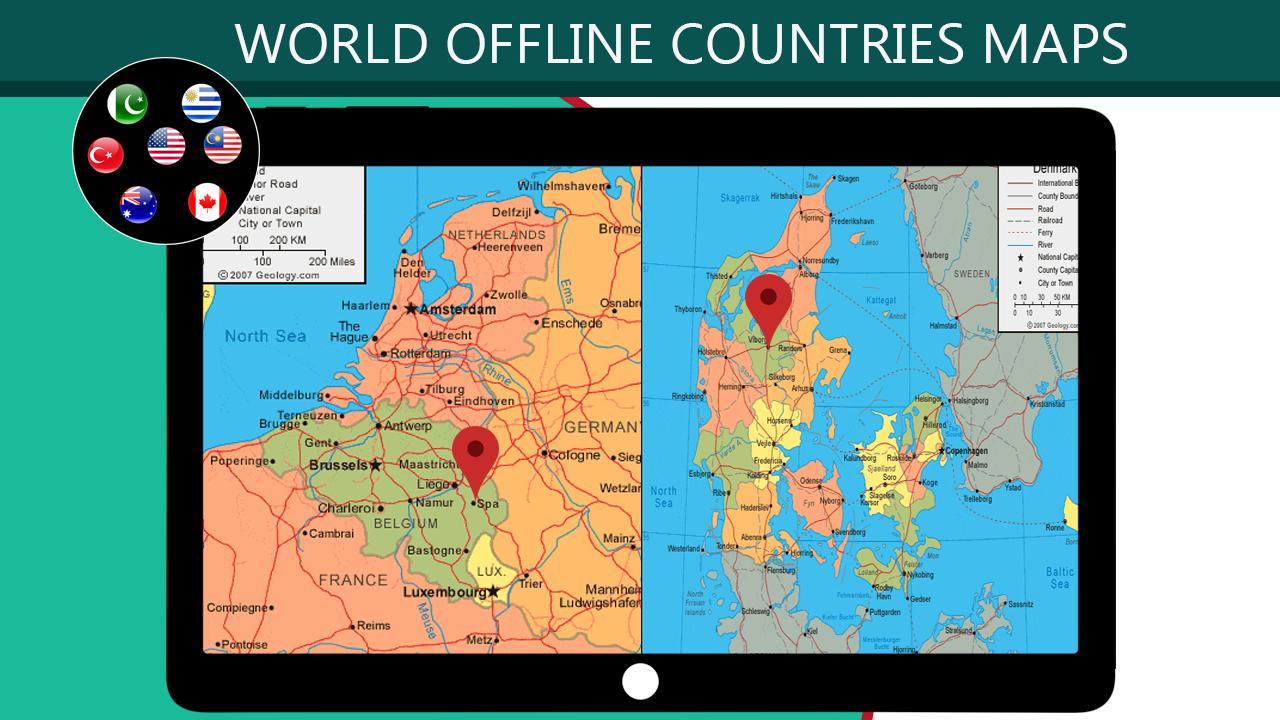Image resolution: width=1280 pixels, height=720 pixels.
Task: Click the Middelburg city label
Action: (x=291, y=395)
